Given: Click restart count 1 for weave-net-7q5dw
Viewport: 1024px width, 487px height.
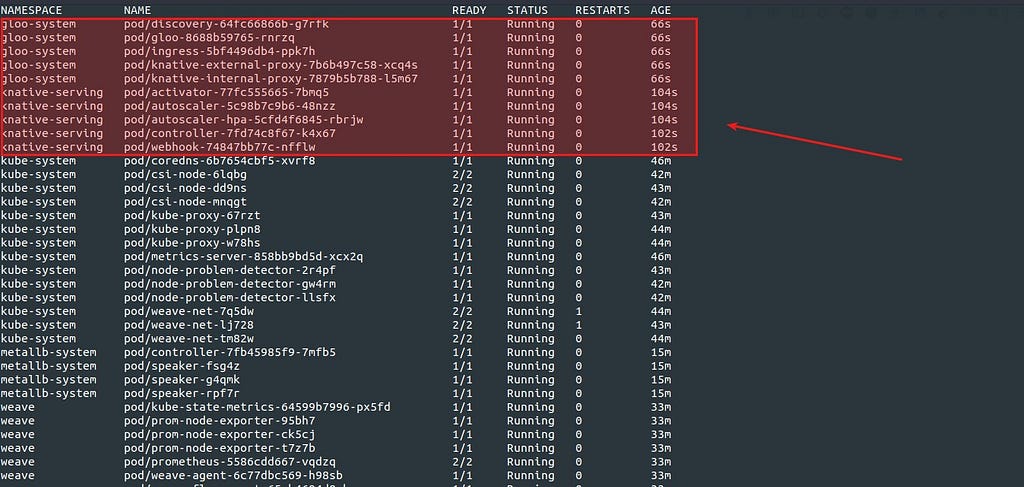Looking at the screenshot, I should coord(578,312).
